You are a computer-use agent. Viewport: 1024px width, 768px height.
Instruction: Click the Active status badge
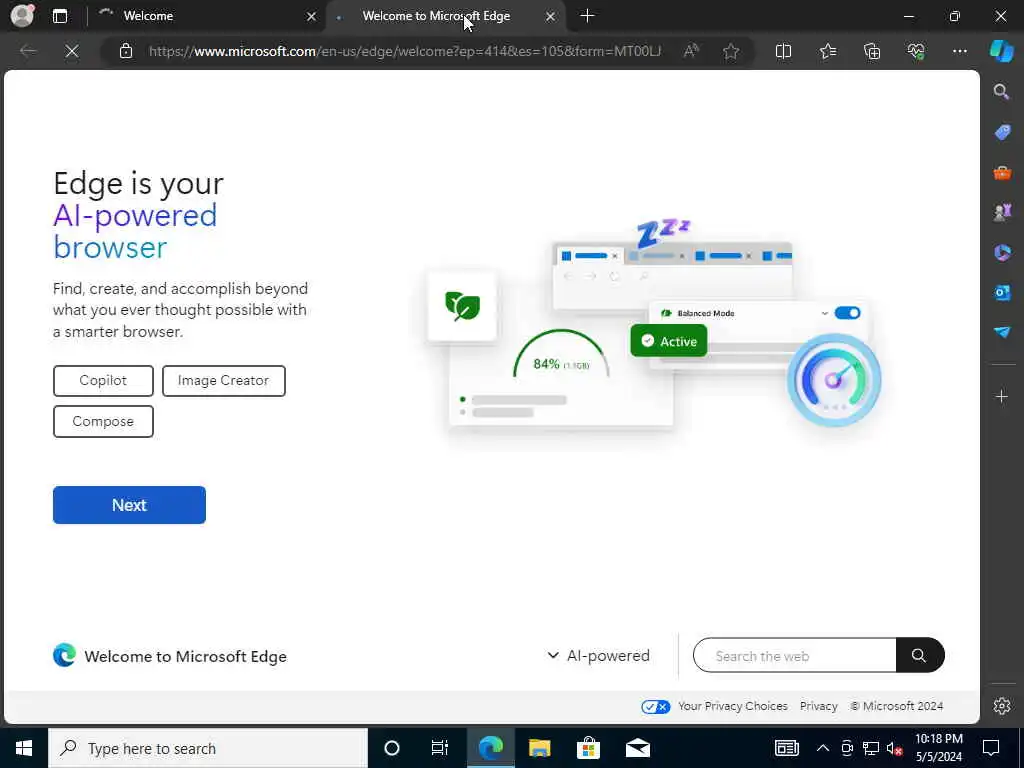(669, 341)
